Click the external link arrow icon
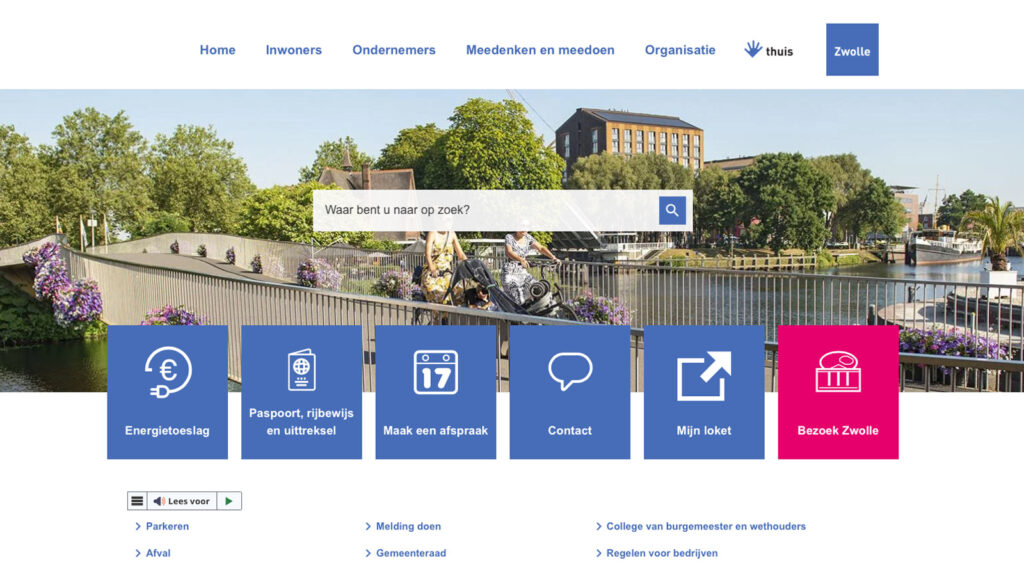 (704, 376)
